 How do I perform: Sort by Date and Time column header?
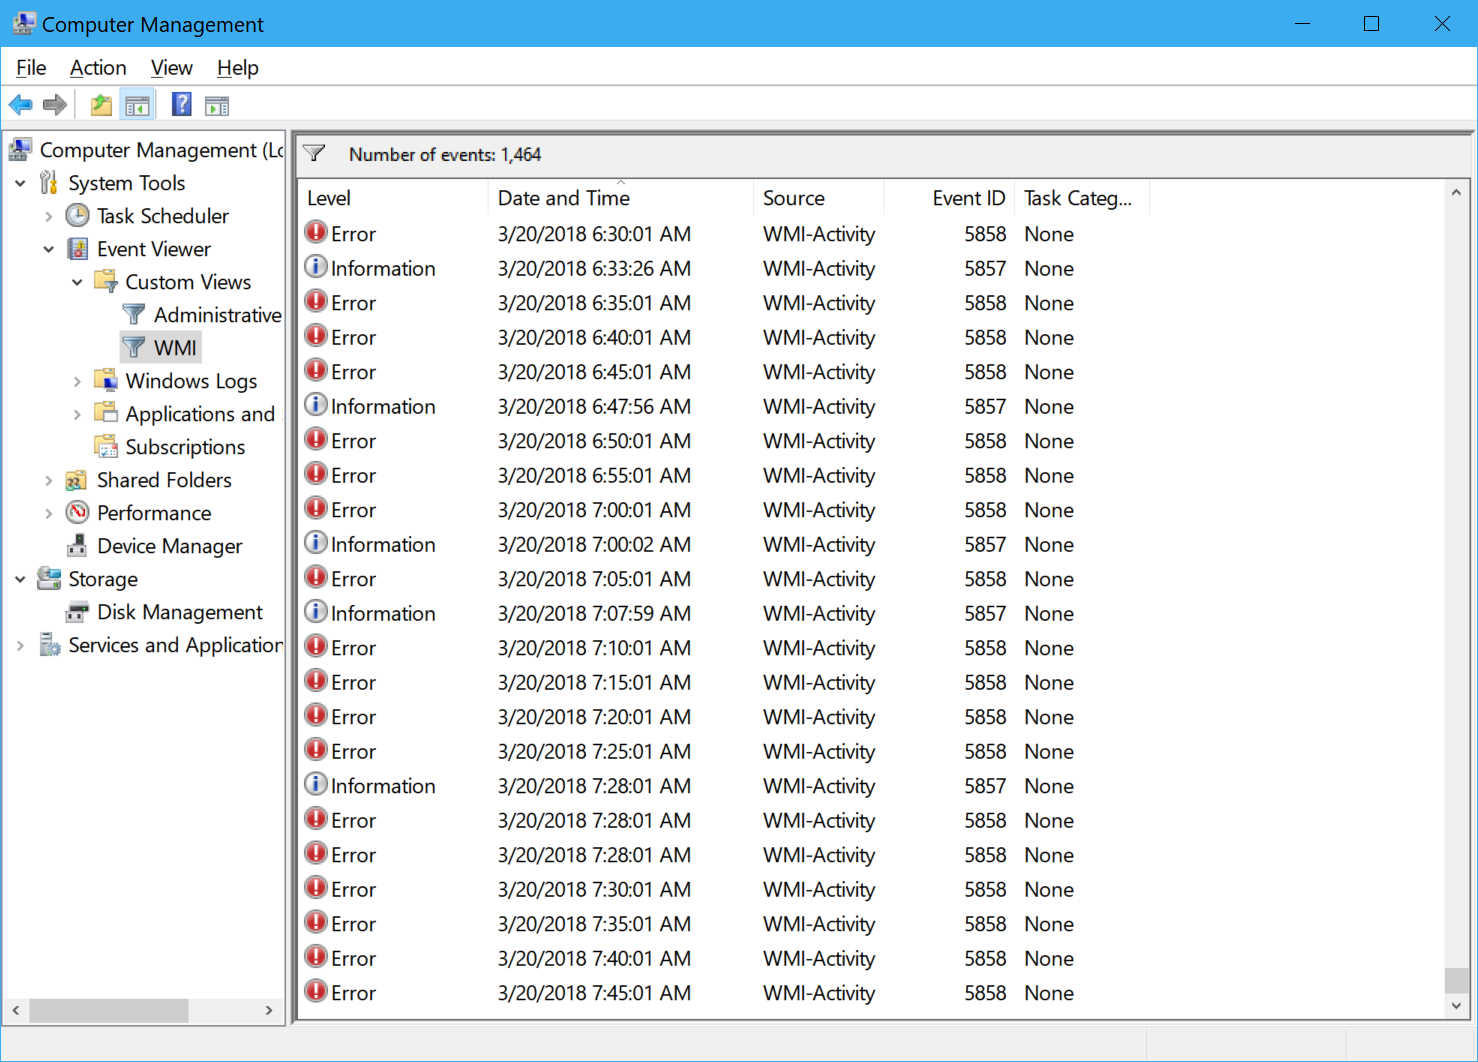click(x=620, y=198)
